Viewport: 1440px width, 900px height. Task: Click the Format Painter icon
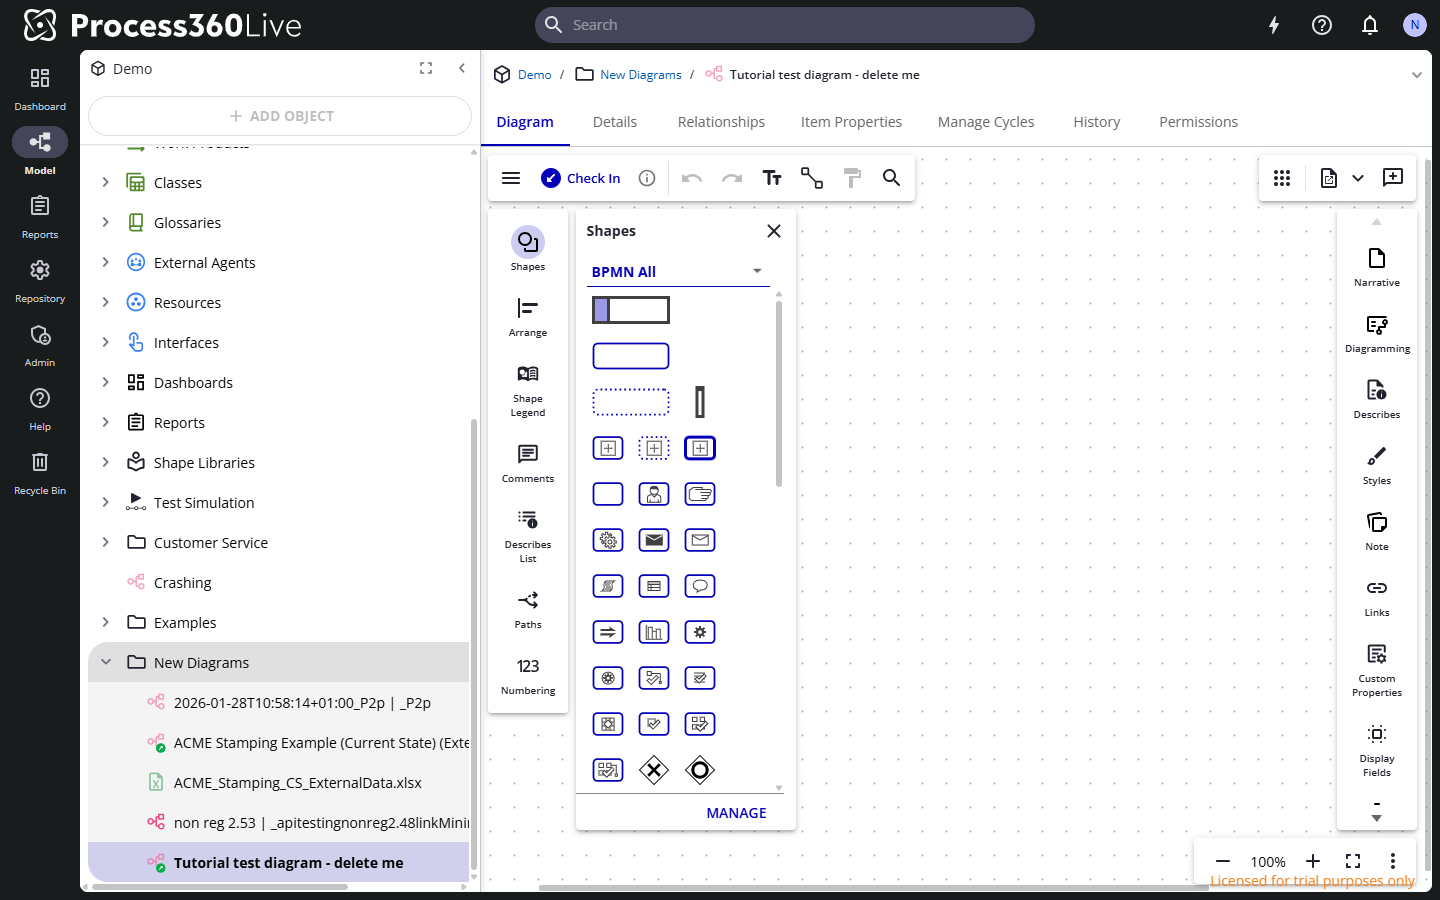pyautogui.click(x=852, y=178)
